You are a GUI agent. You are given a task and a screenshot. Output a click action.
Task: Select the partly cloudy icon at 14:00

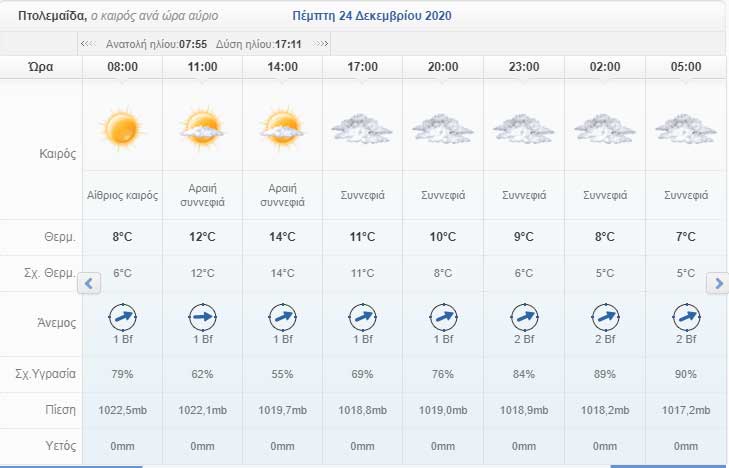point(282,128)
